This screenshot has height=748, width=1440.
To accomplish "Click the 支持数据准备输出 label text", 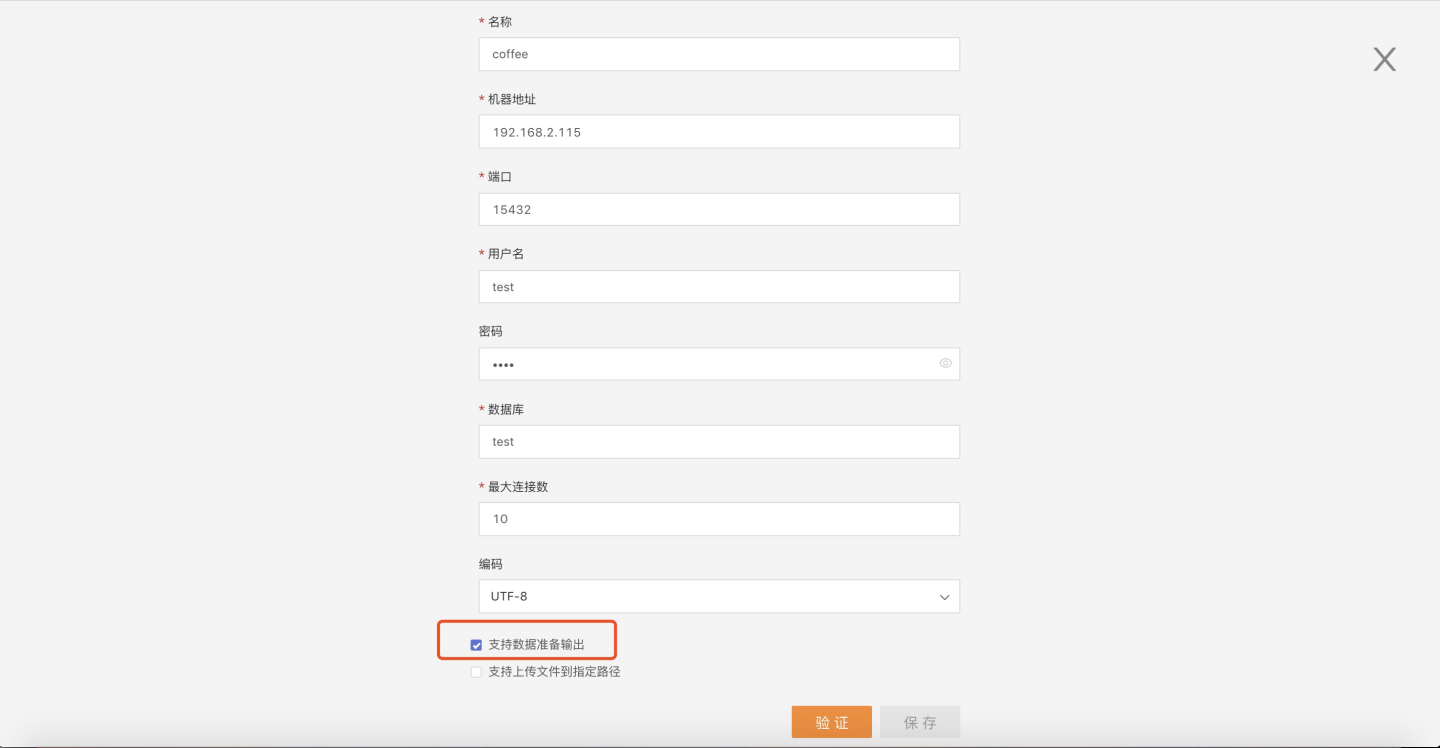I will [536, 645].
